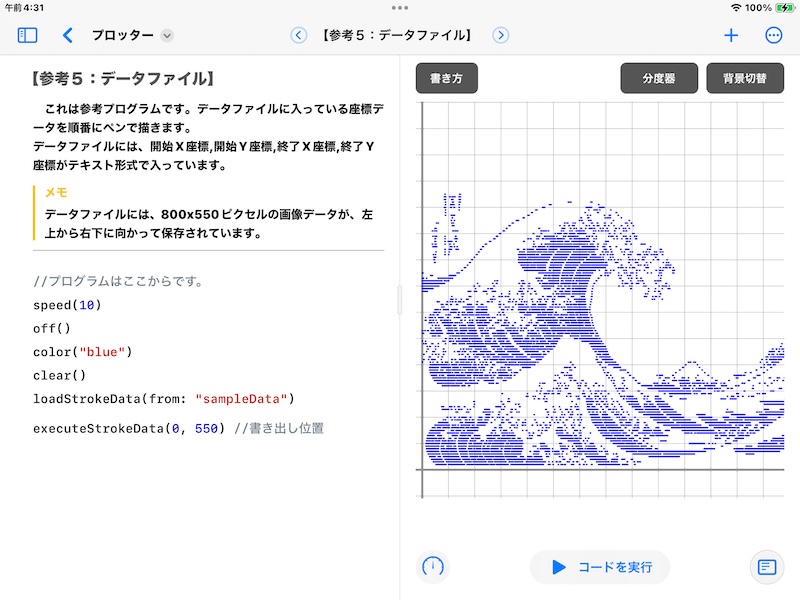800x600 pixels.
Task: Open the 【参考5:データファイル】 page title
Action: tap(399, 35)
